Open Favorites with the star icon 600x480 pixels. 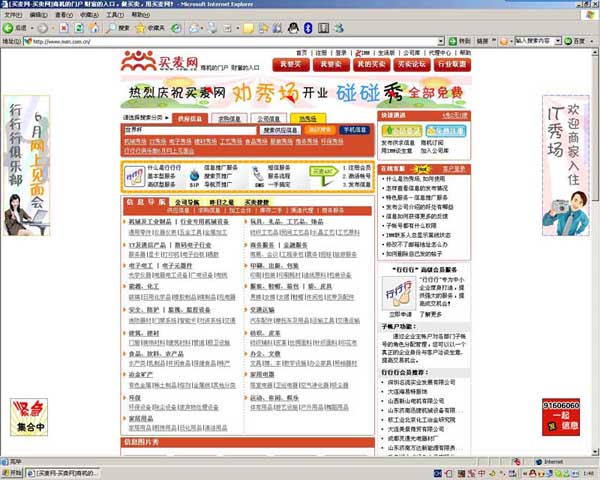pyautogui.click(x=150, y=28)
